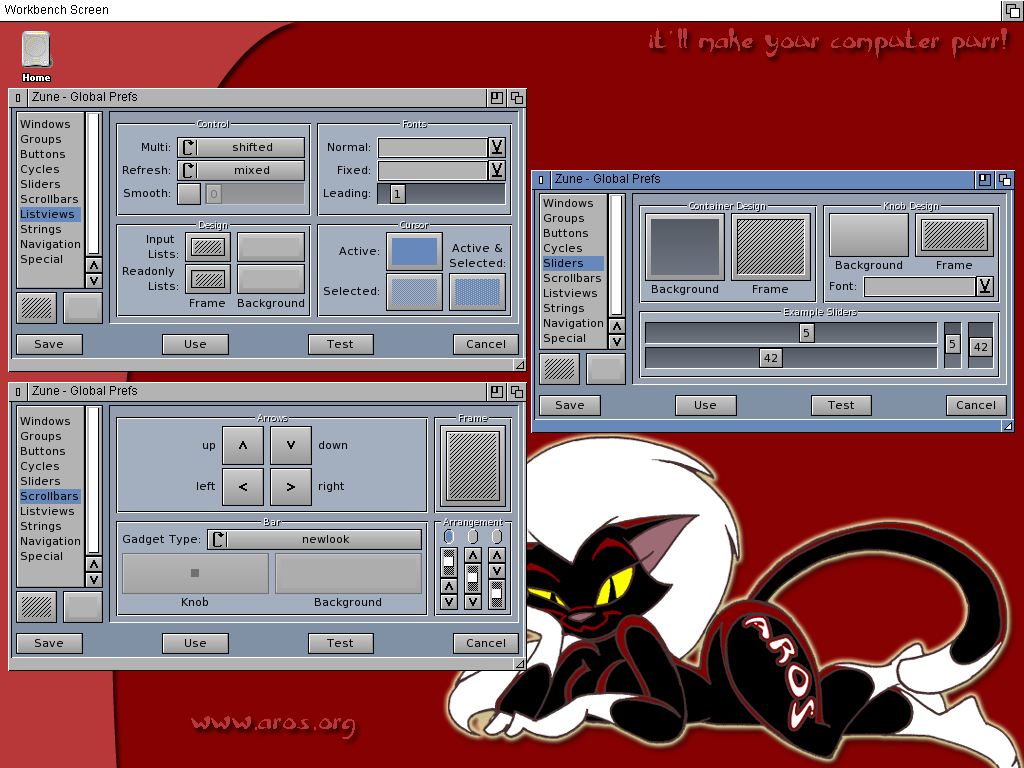Viewport: 1024px width, 768px height.
Task: Cycle the Multi option showing shifted
Action: point(241,148)
